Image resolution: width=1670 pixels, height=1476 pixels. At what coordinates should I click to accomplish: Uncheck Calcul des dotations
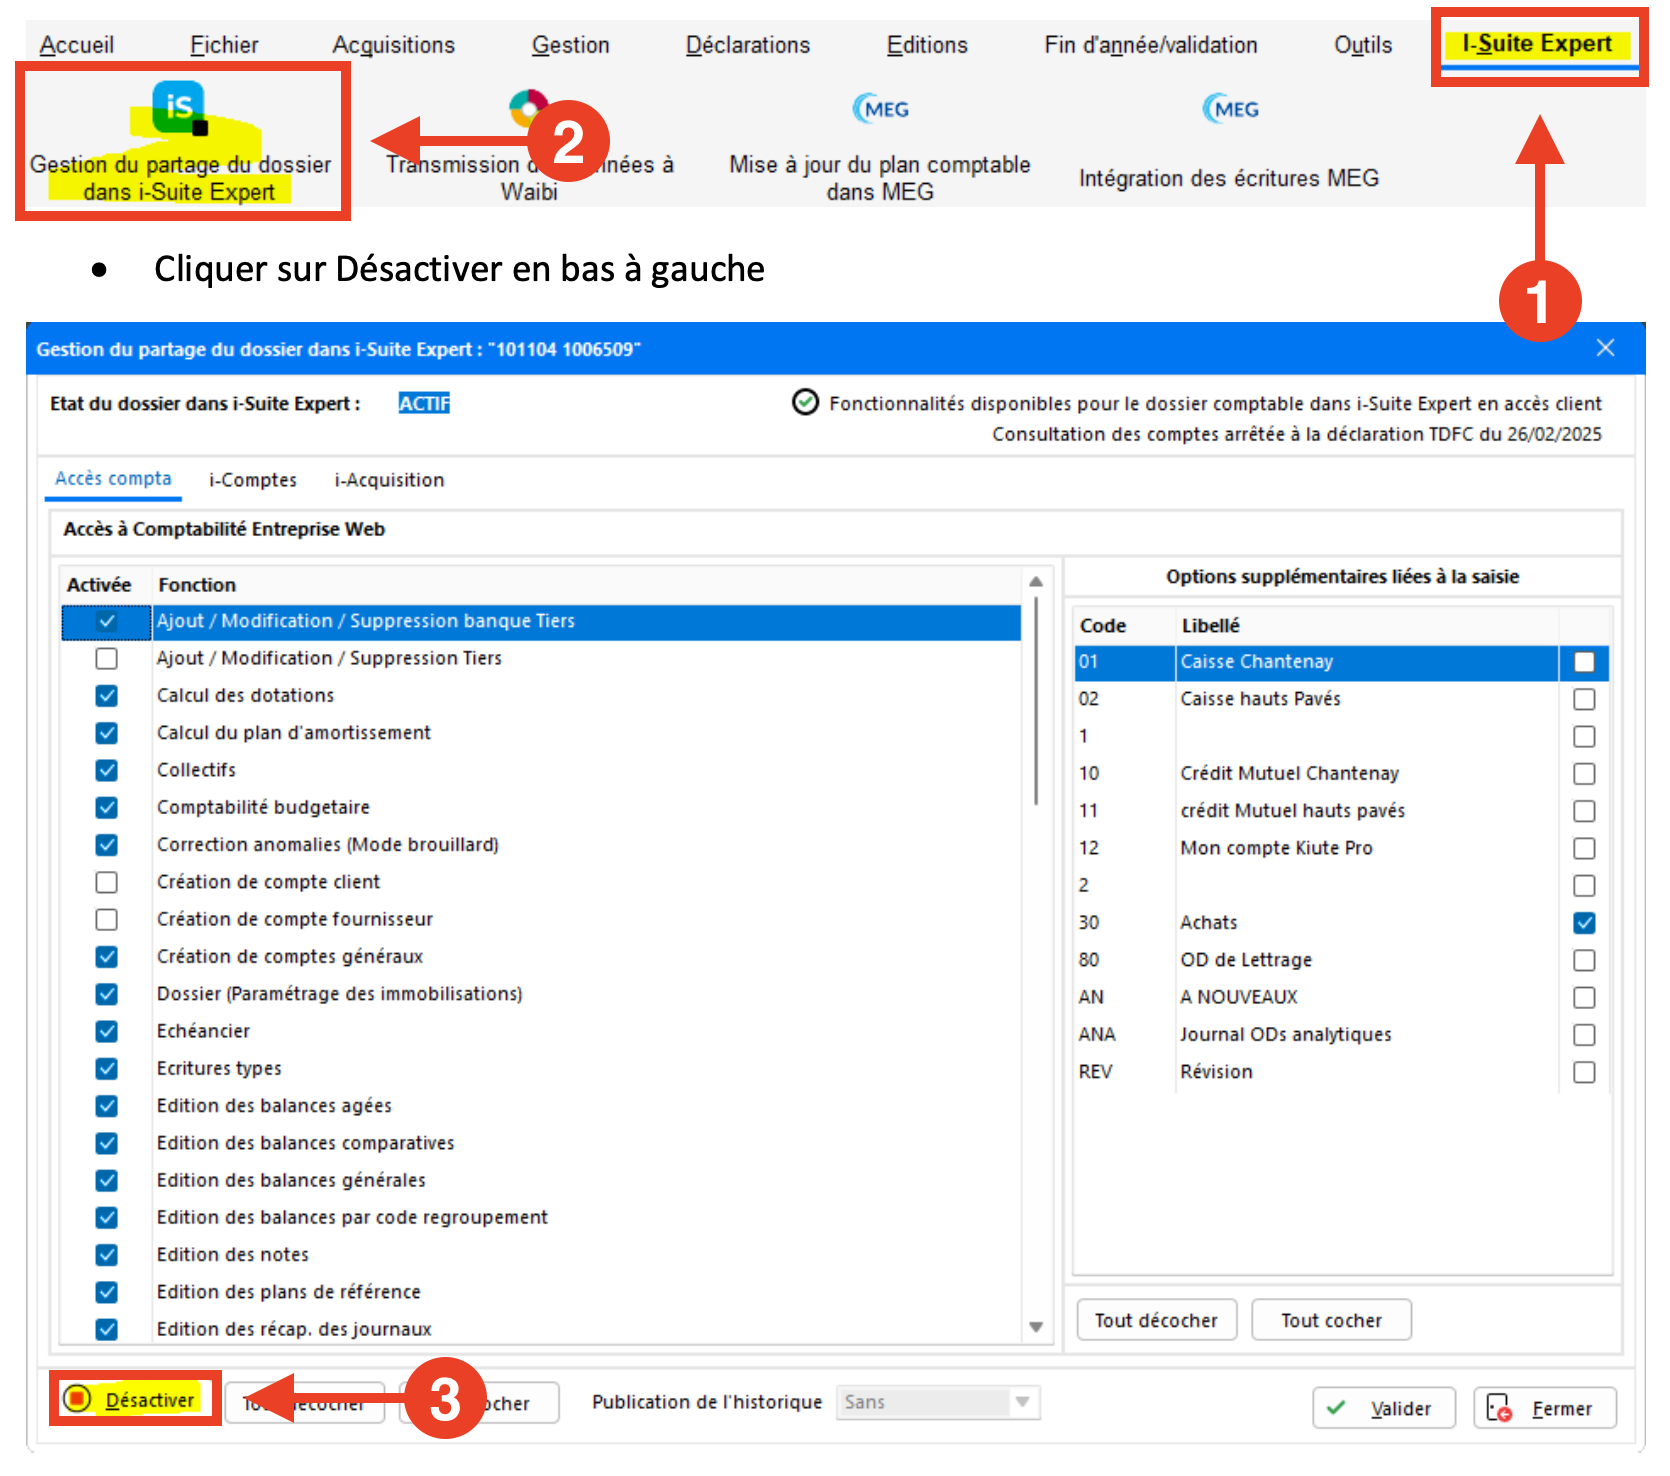pyautogui.click(x=107, y=695)
